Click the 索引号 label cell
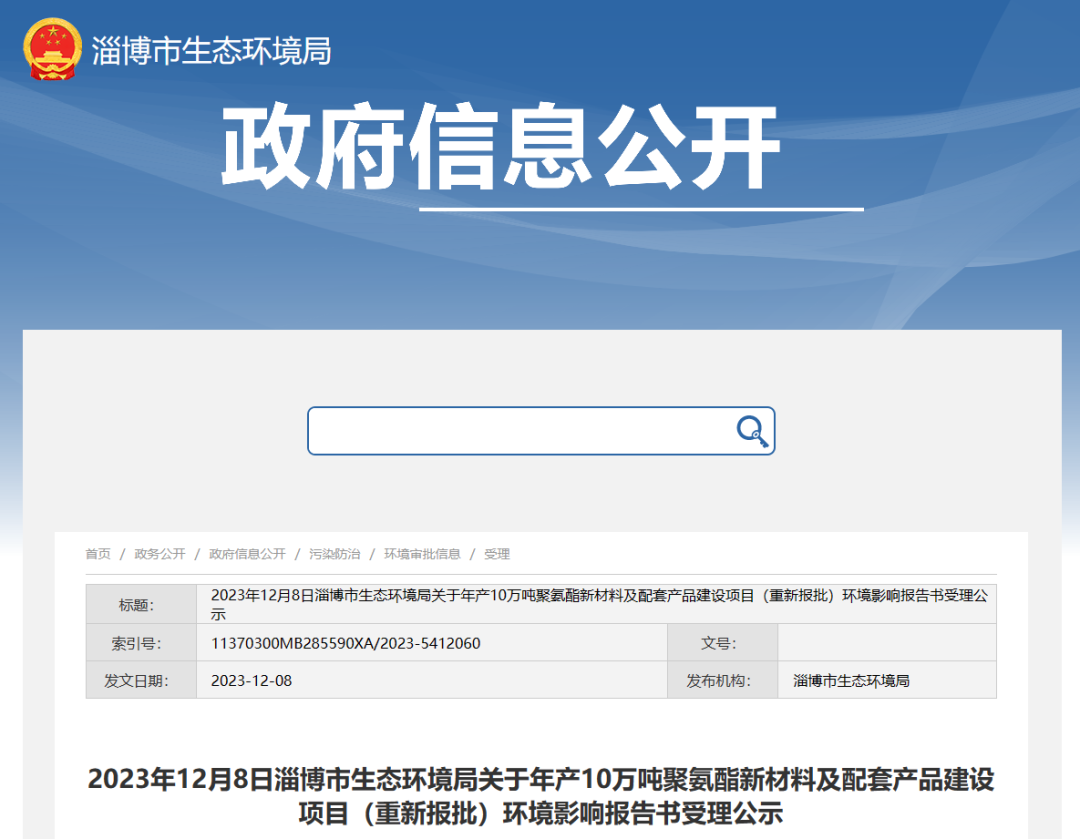Screen dimensions: 1080x839 click(x=140, y=643)
